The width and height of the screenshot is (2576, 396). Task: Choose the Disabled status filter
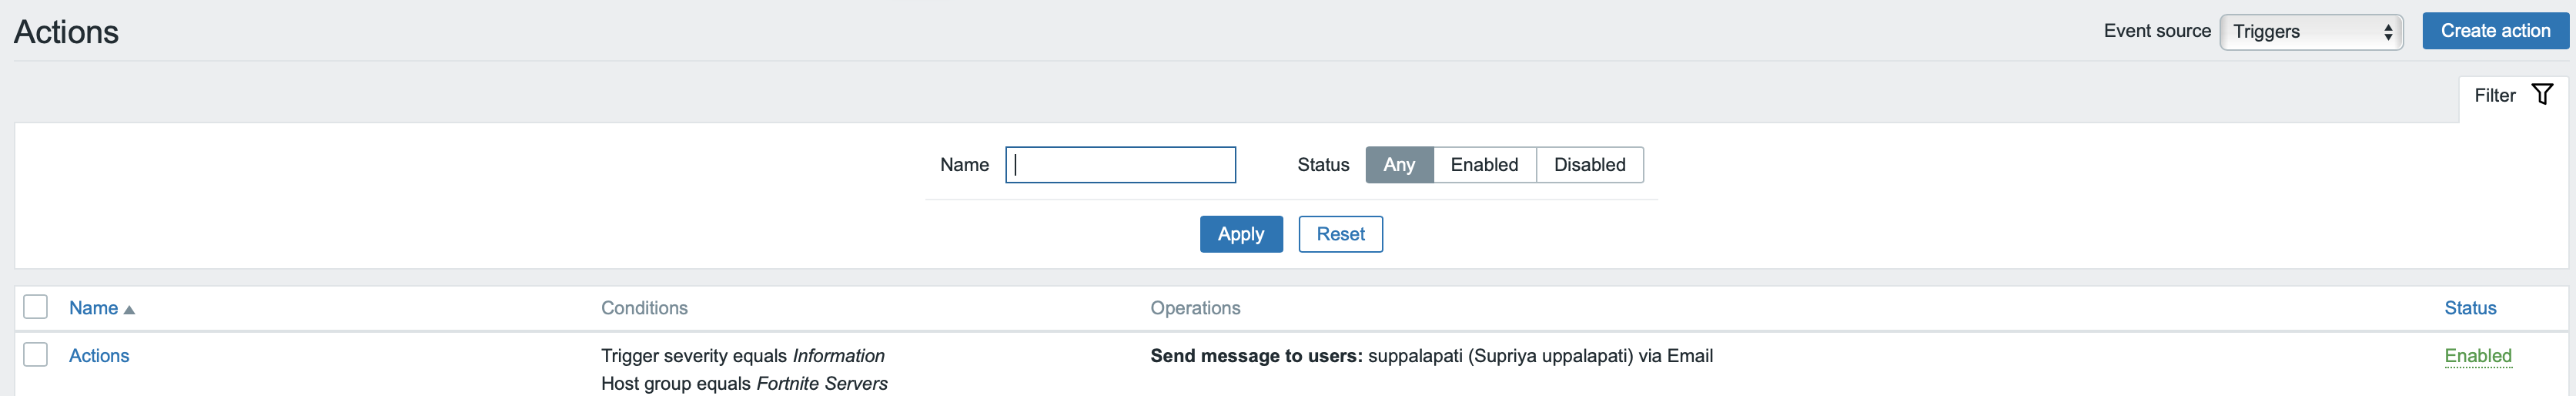coord(1588,165)
